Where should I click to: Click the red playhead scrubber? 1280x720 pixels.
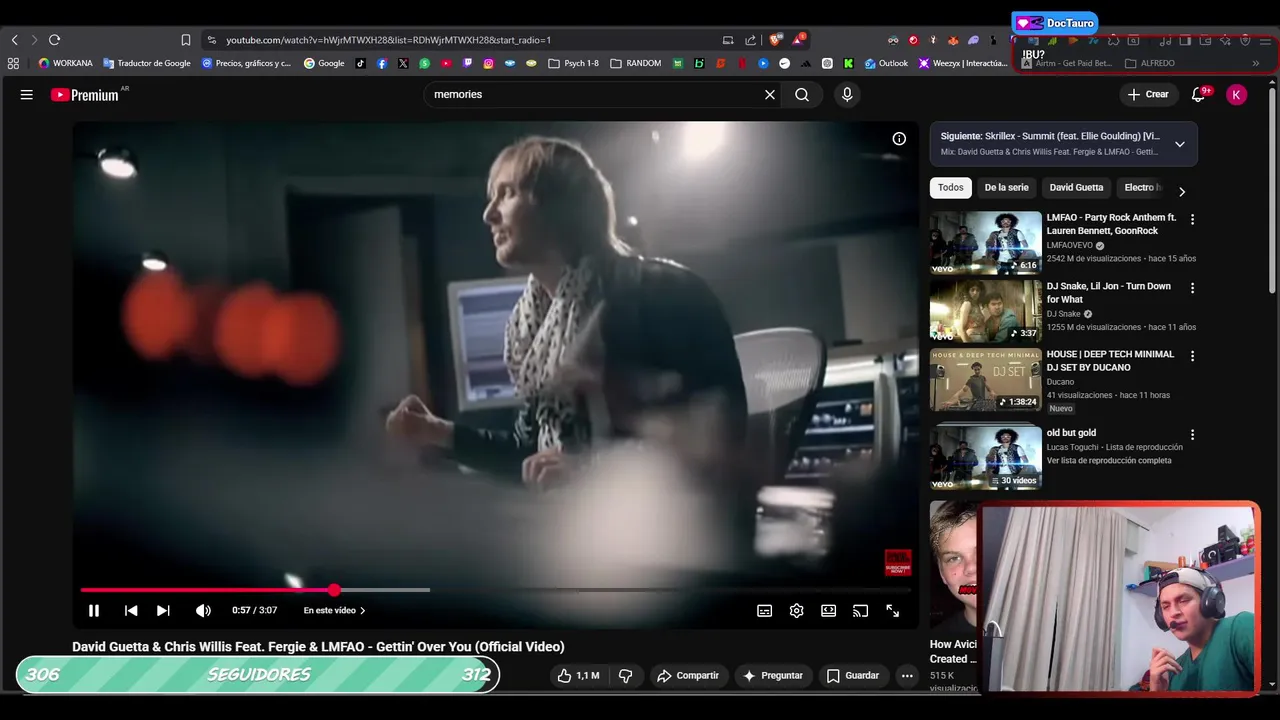(334, 590)
